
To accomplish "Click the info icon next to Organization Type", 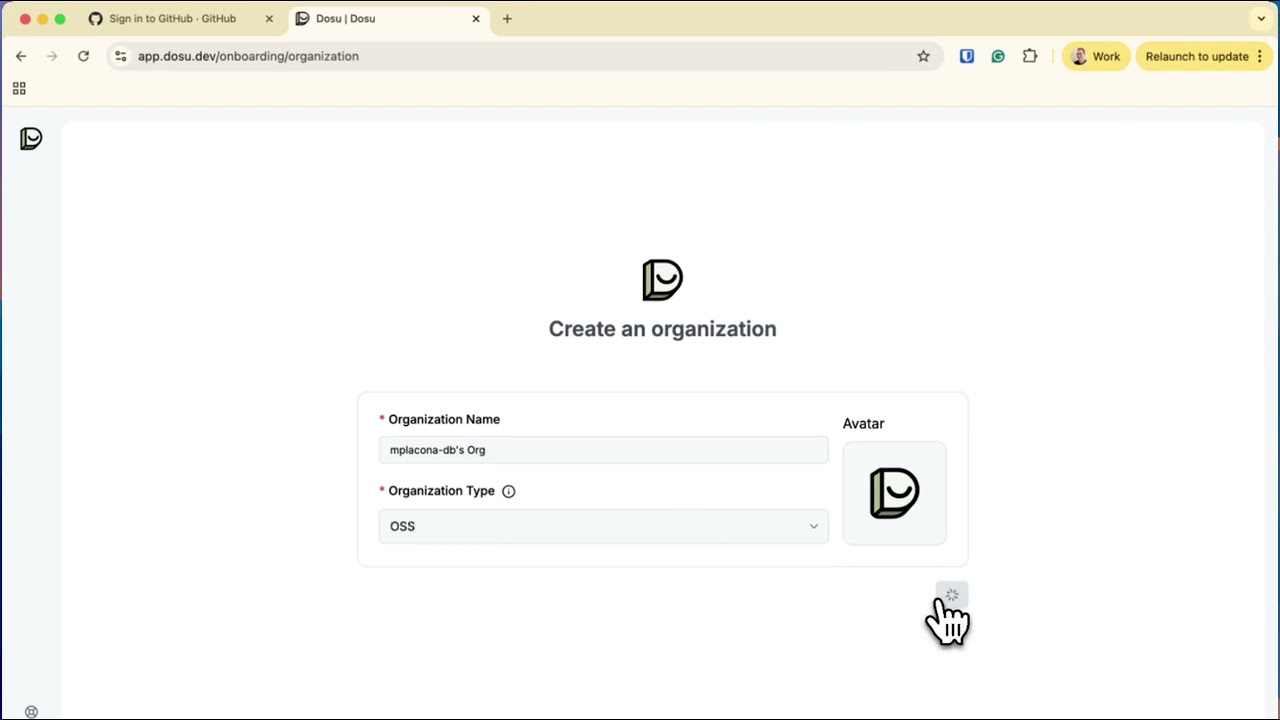I will [508, 491].
